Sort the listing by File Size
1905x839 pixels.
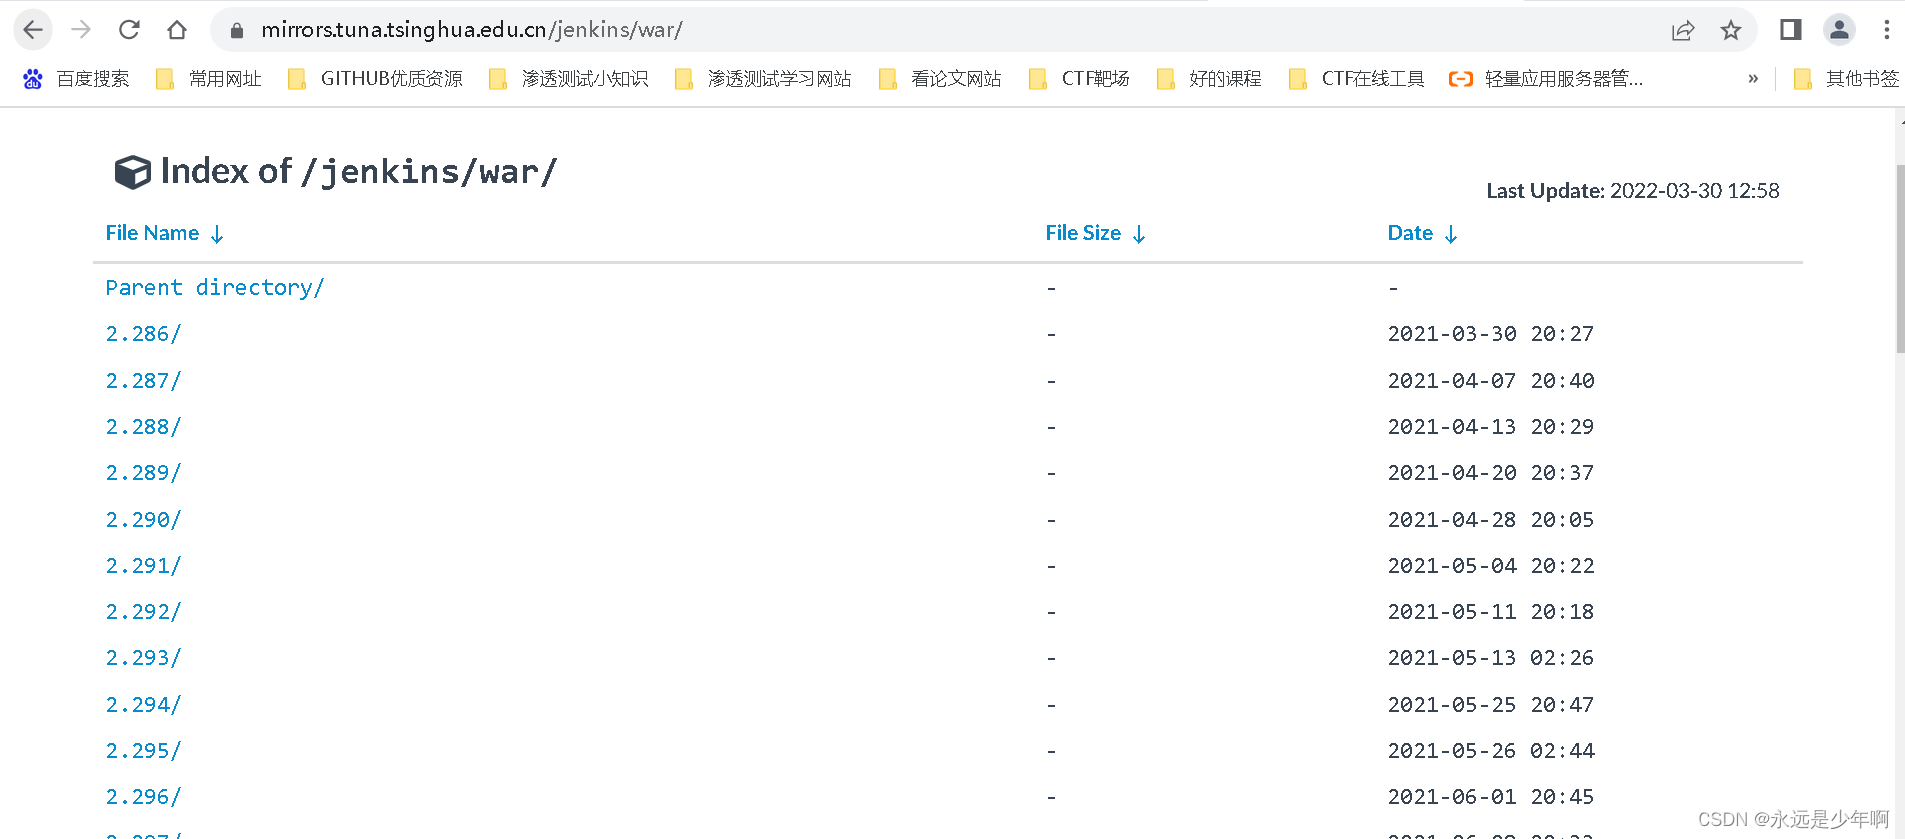[1096, 233]
